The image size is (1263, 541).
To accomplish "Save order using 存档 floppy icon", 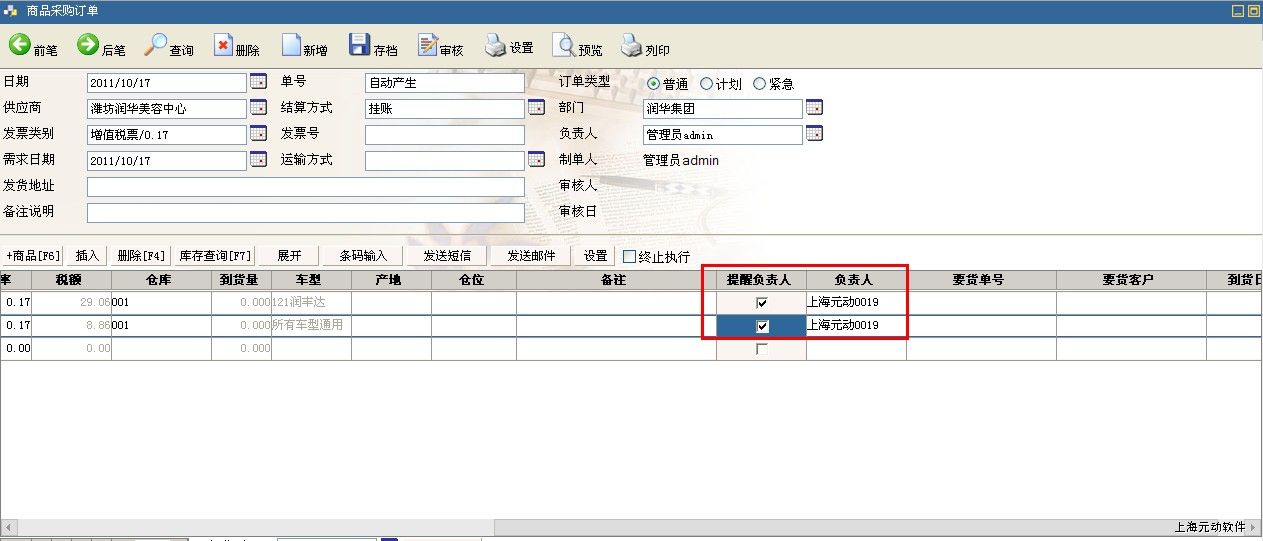I will point(359,45).
